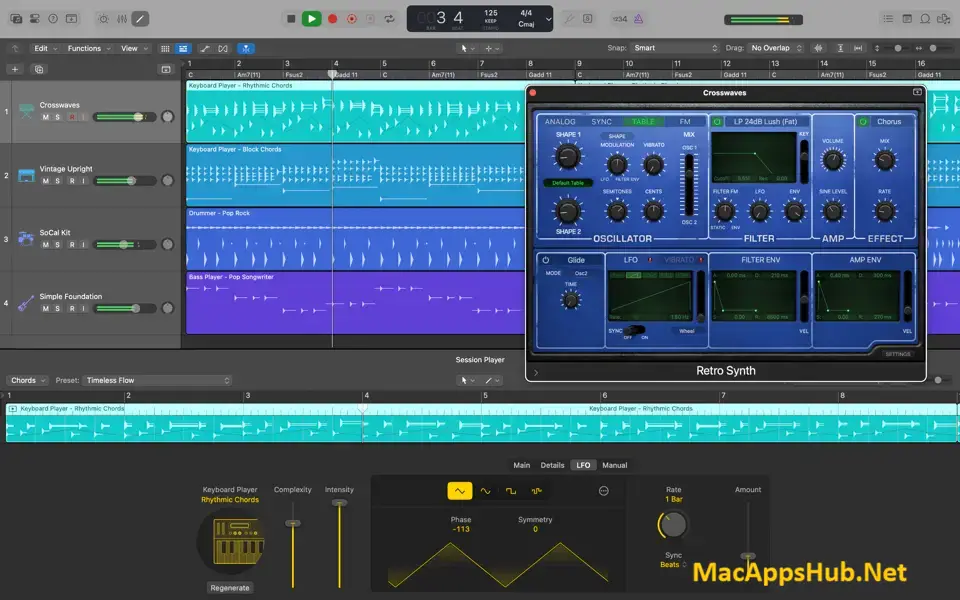
Task: Click the horizontal auto zoom icon
Action: [858, 48]
